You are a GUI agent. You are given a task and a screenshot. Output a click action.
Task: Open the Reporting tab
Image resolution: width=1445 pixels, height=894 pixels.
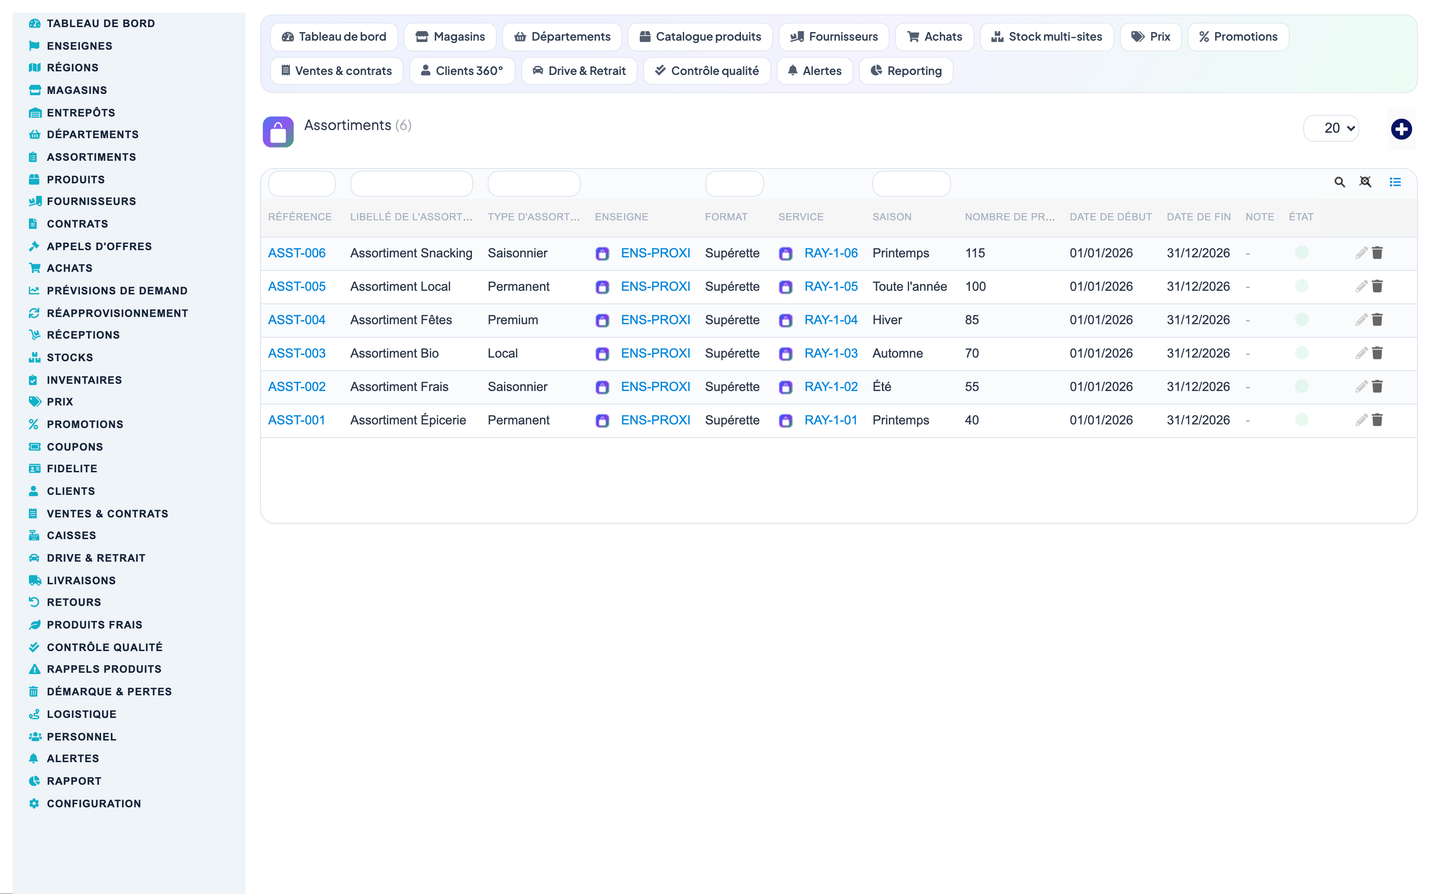906,71
